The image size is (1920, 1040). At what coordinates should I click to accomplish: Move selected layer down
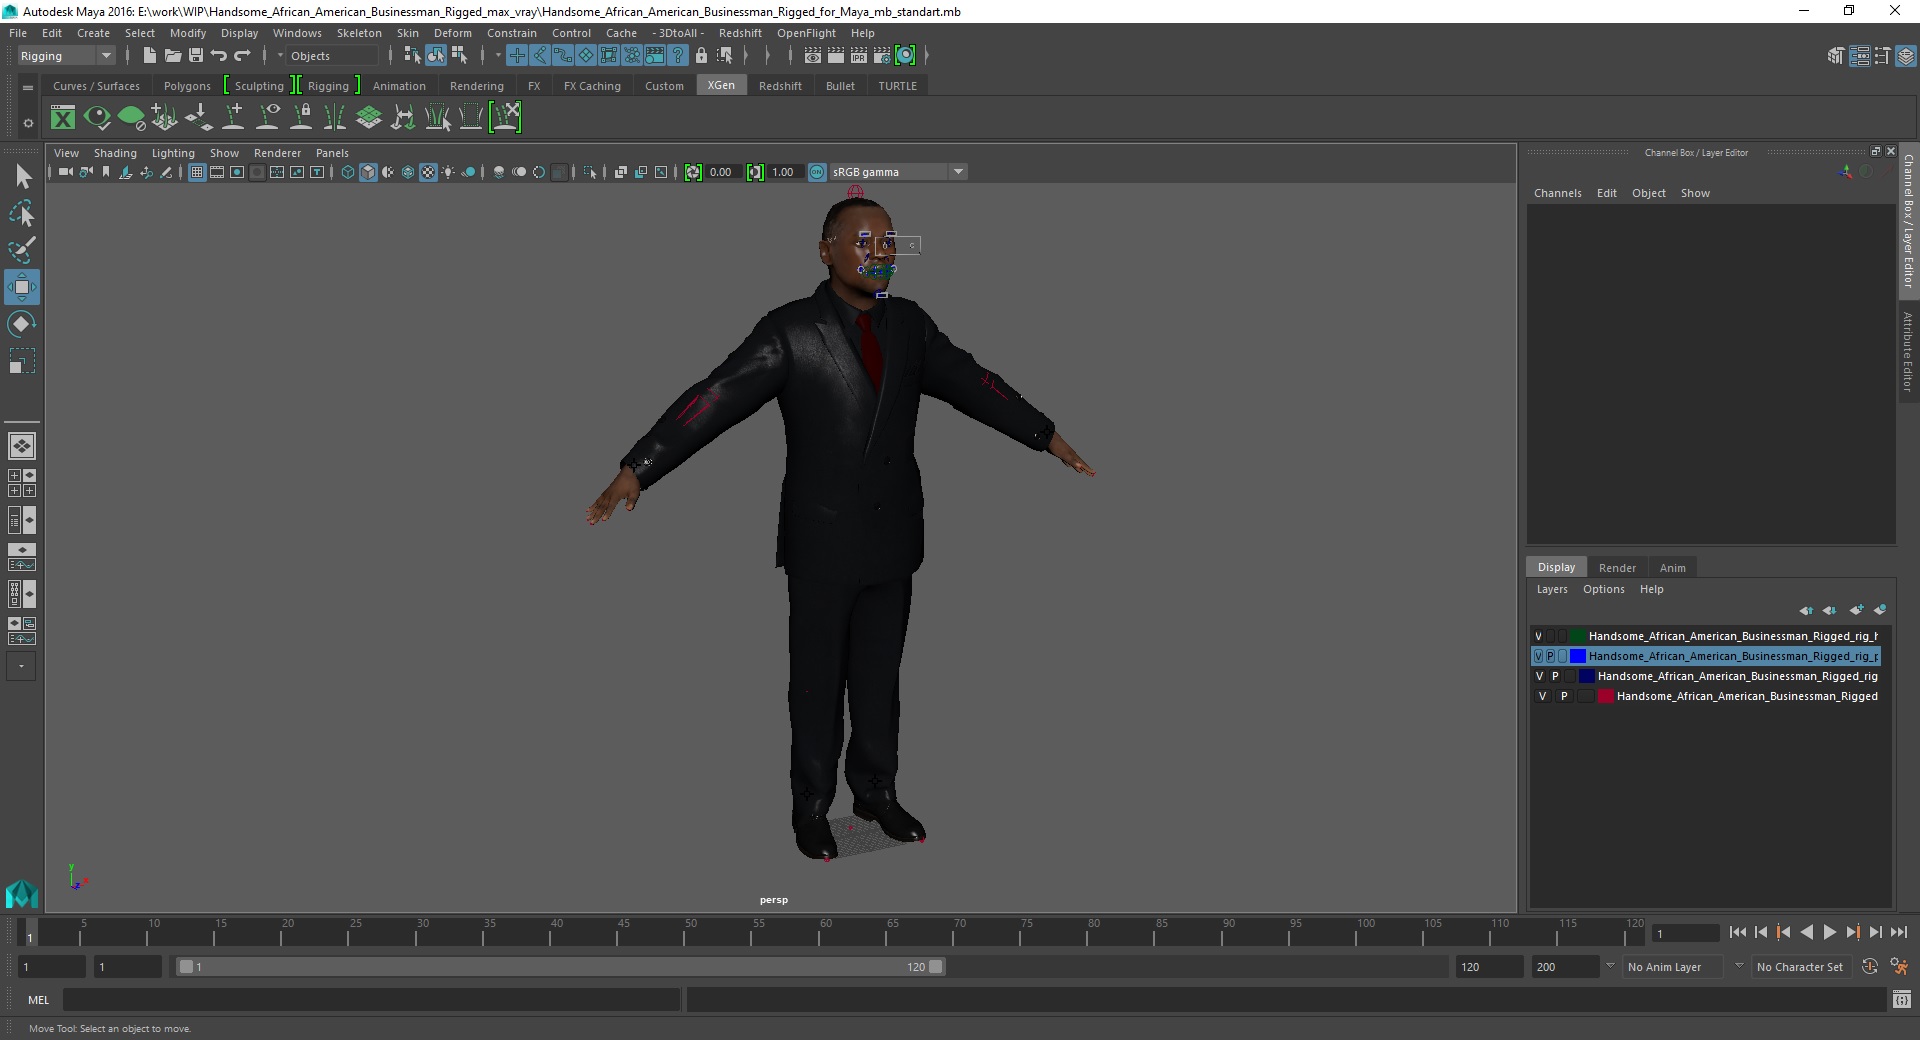[x=1829, y=610]
